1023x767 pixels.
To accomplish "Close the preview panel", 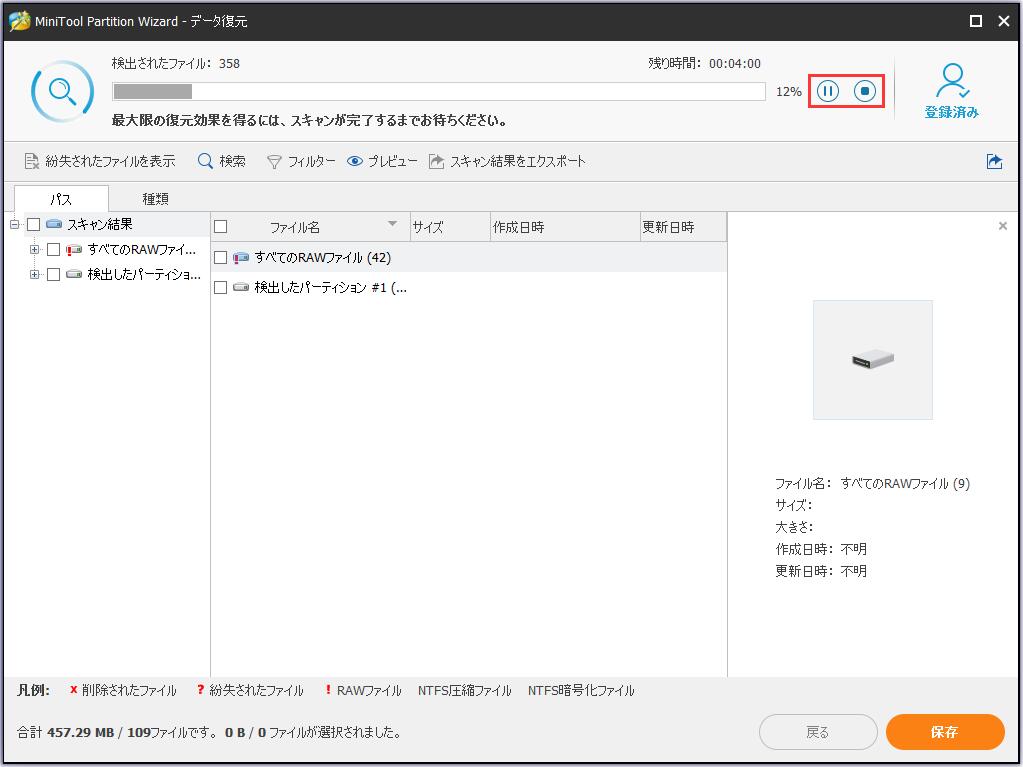I will [x=1003, y=226].
